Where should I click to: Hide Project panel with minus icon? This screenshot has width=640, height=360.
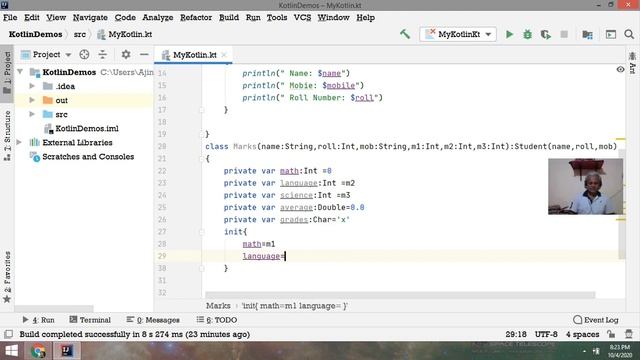coord(144,54)
